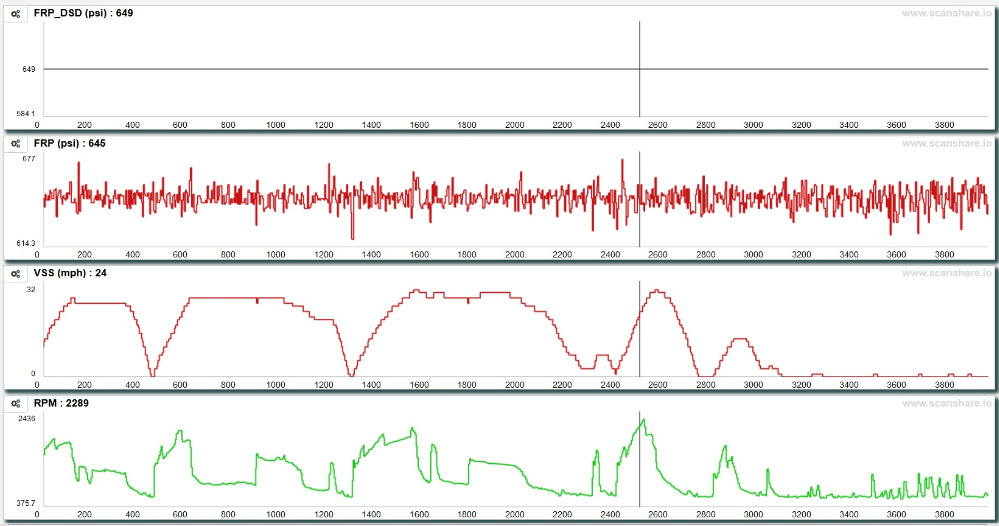Click vertical cursor line in FRP_DSD chart
Screen dimensions: 999x526
click(640, 60)
